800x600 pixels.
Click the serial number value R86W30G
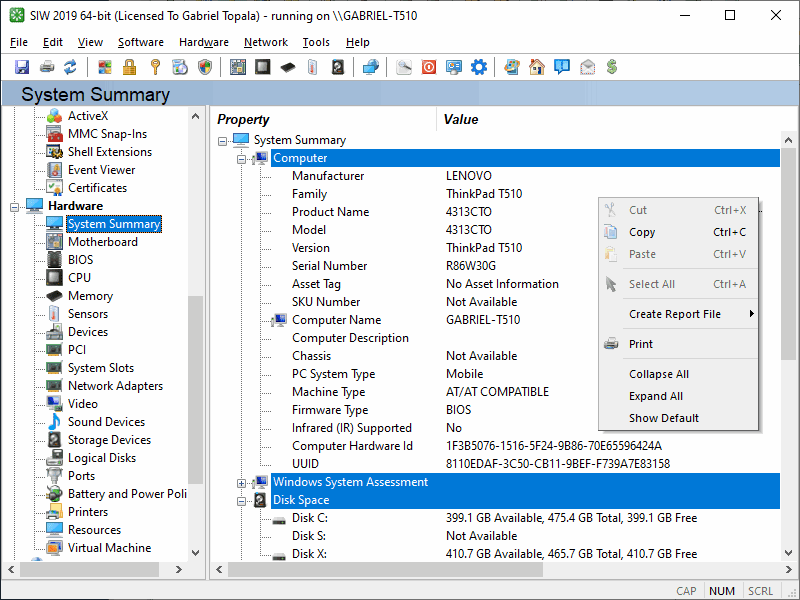point(470,266)
